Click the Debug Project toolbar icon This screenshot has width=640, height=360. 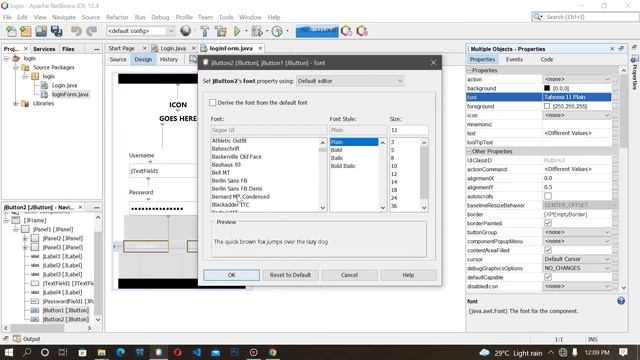(257, 31)
